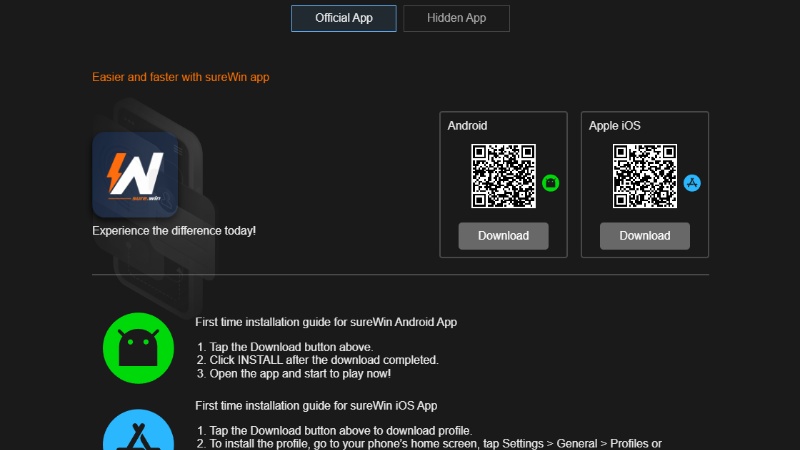Click the large green Android guide icon
Viewport: 800px width, 450px height.
coord(138,348)
